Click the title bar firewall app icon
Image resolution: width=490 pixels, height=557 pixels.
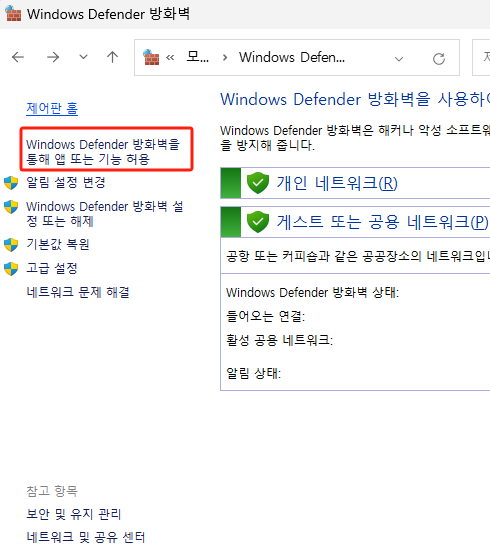pos(13,13)
